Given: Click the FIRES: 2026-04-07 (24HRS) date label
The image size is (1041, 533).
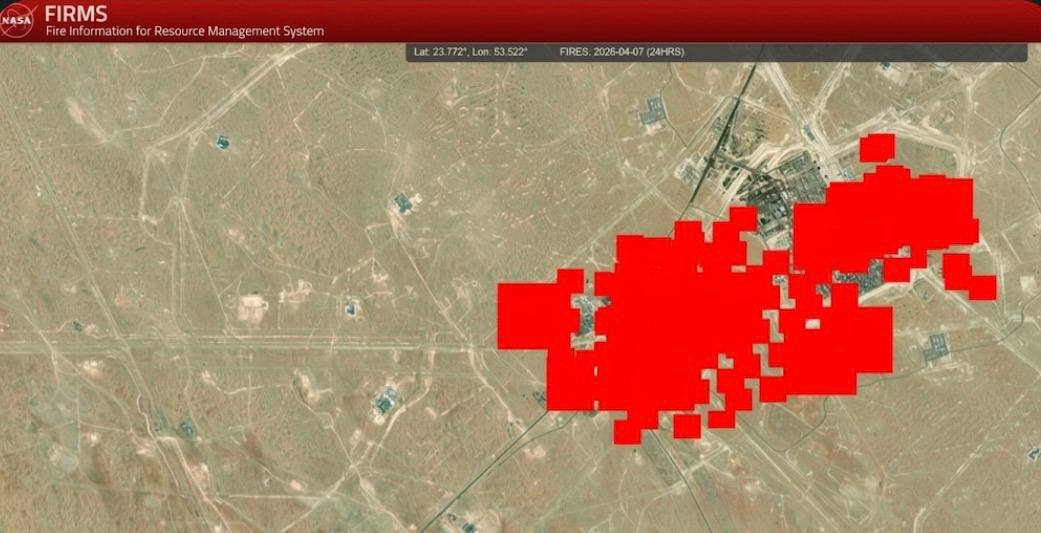Looking at the screenshot, I should [x=621, y=52].
